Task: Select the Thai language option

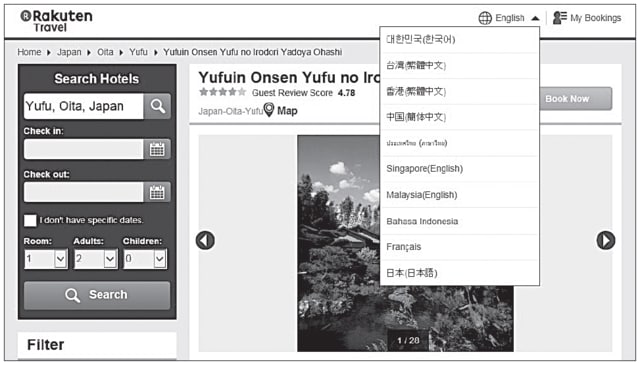Action: point(460,143)
